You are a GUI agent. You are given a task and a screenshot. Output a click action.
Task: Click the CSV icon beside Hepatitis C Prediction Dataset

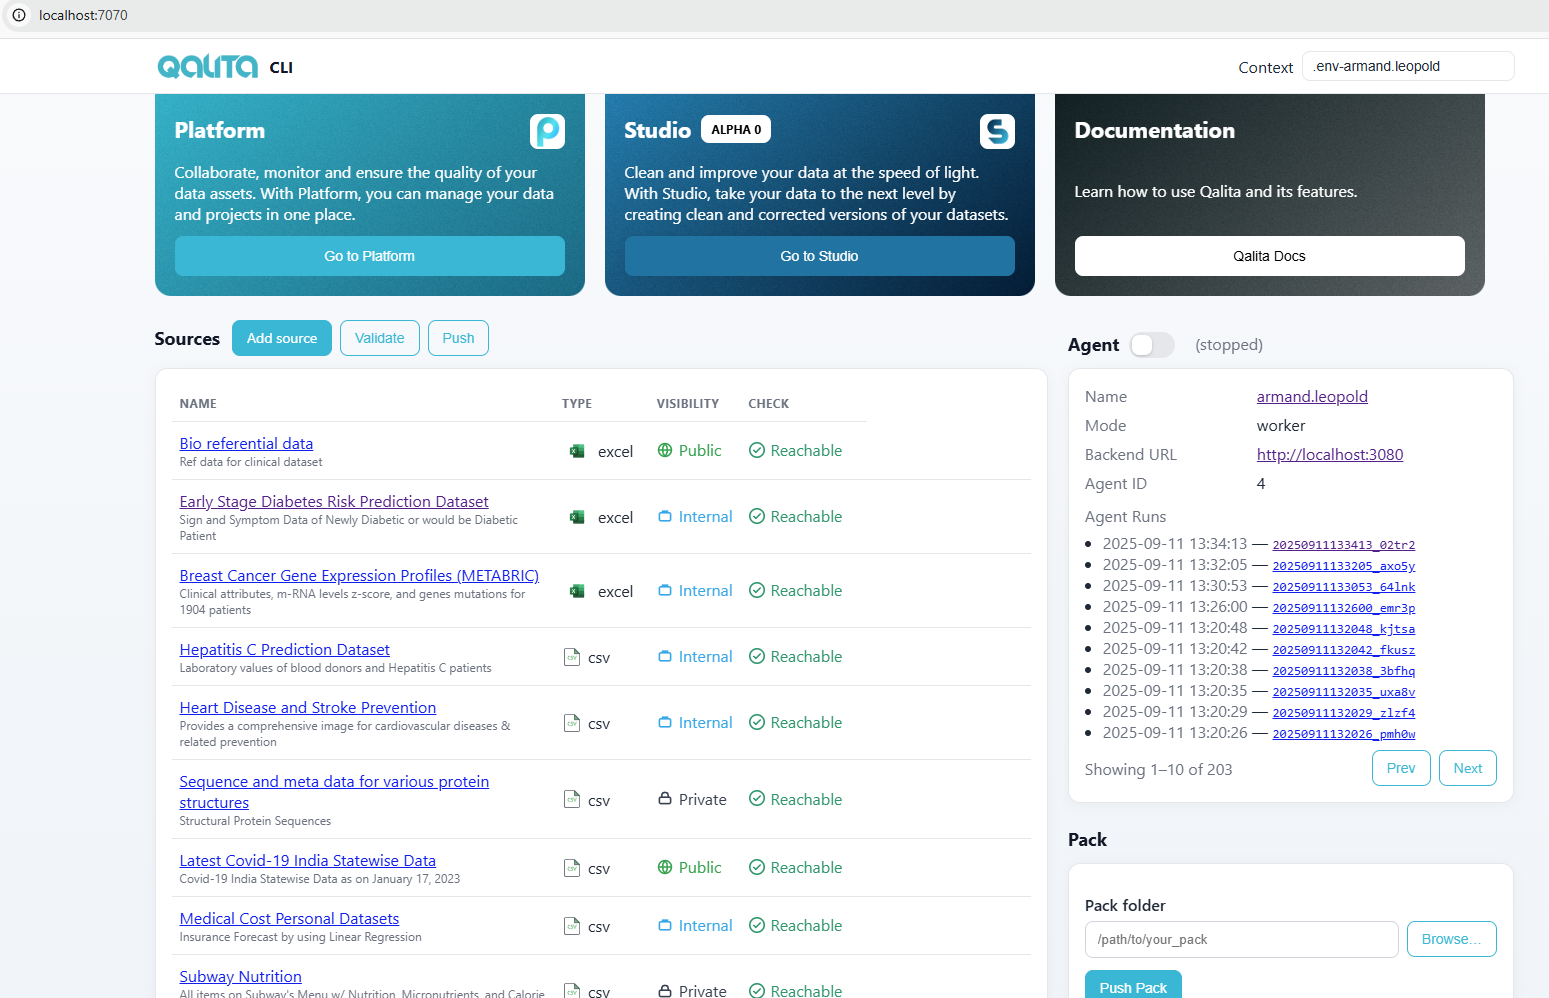pos(571,657)
